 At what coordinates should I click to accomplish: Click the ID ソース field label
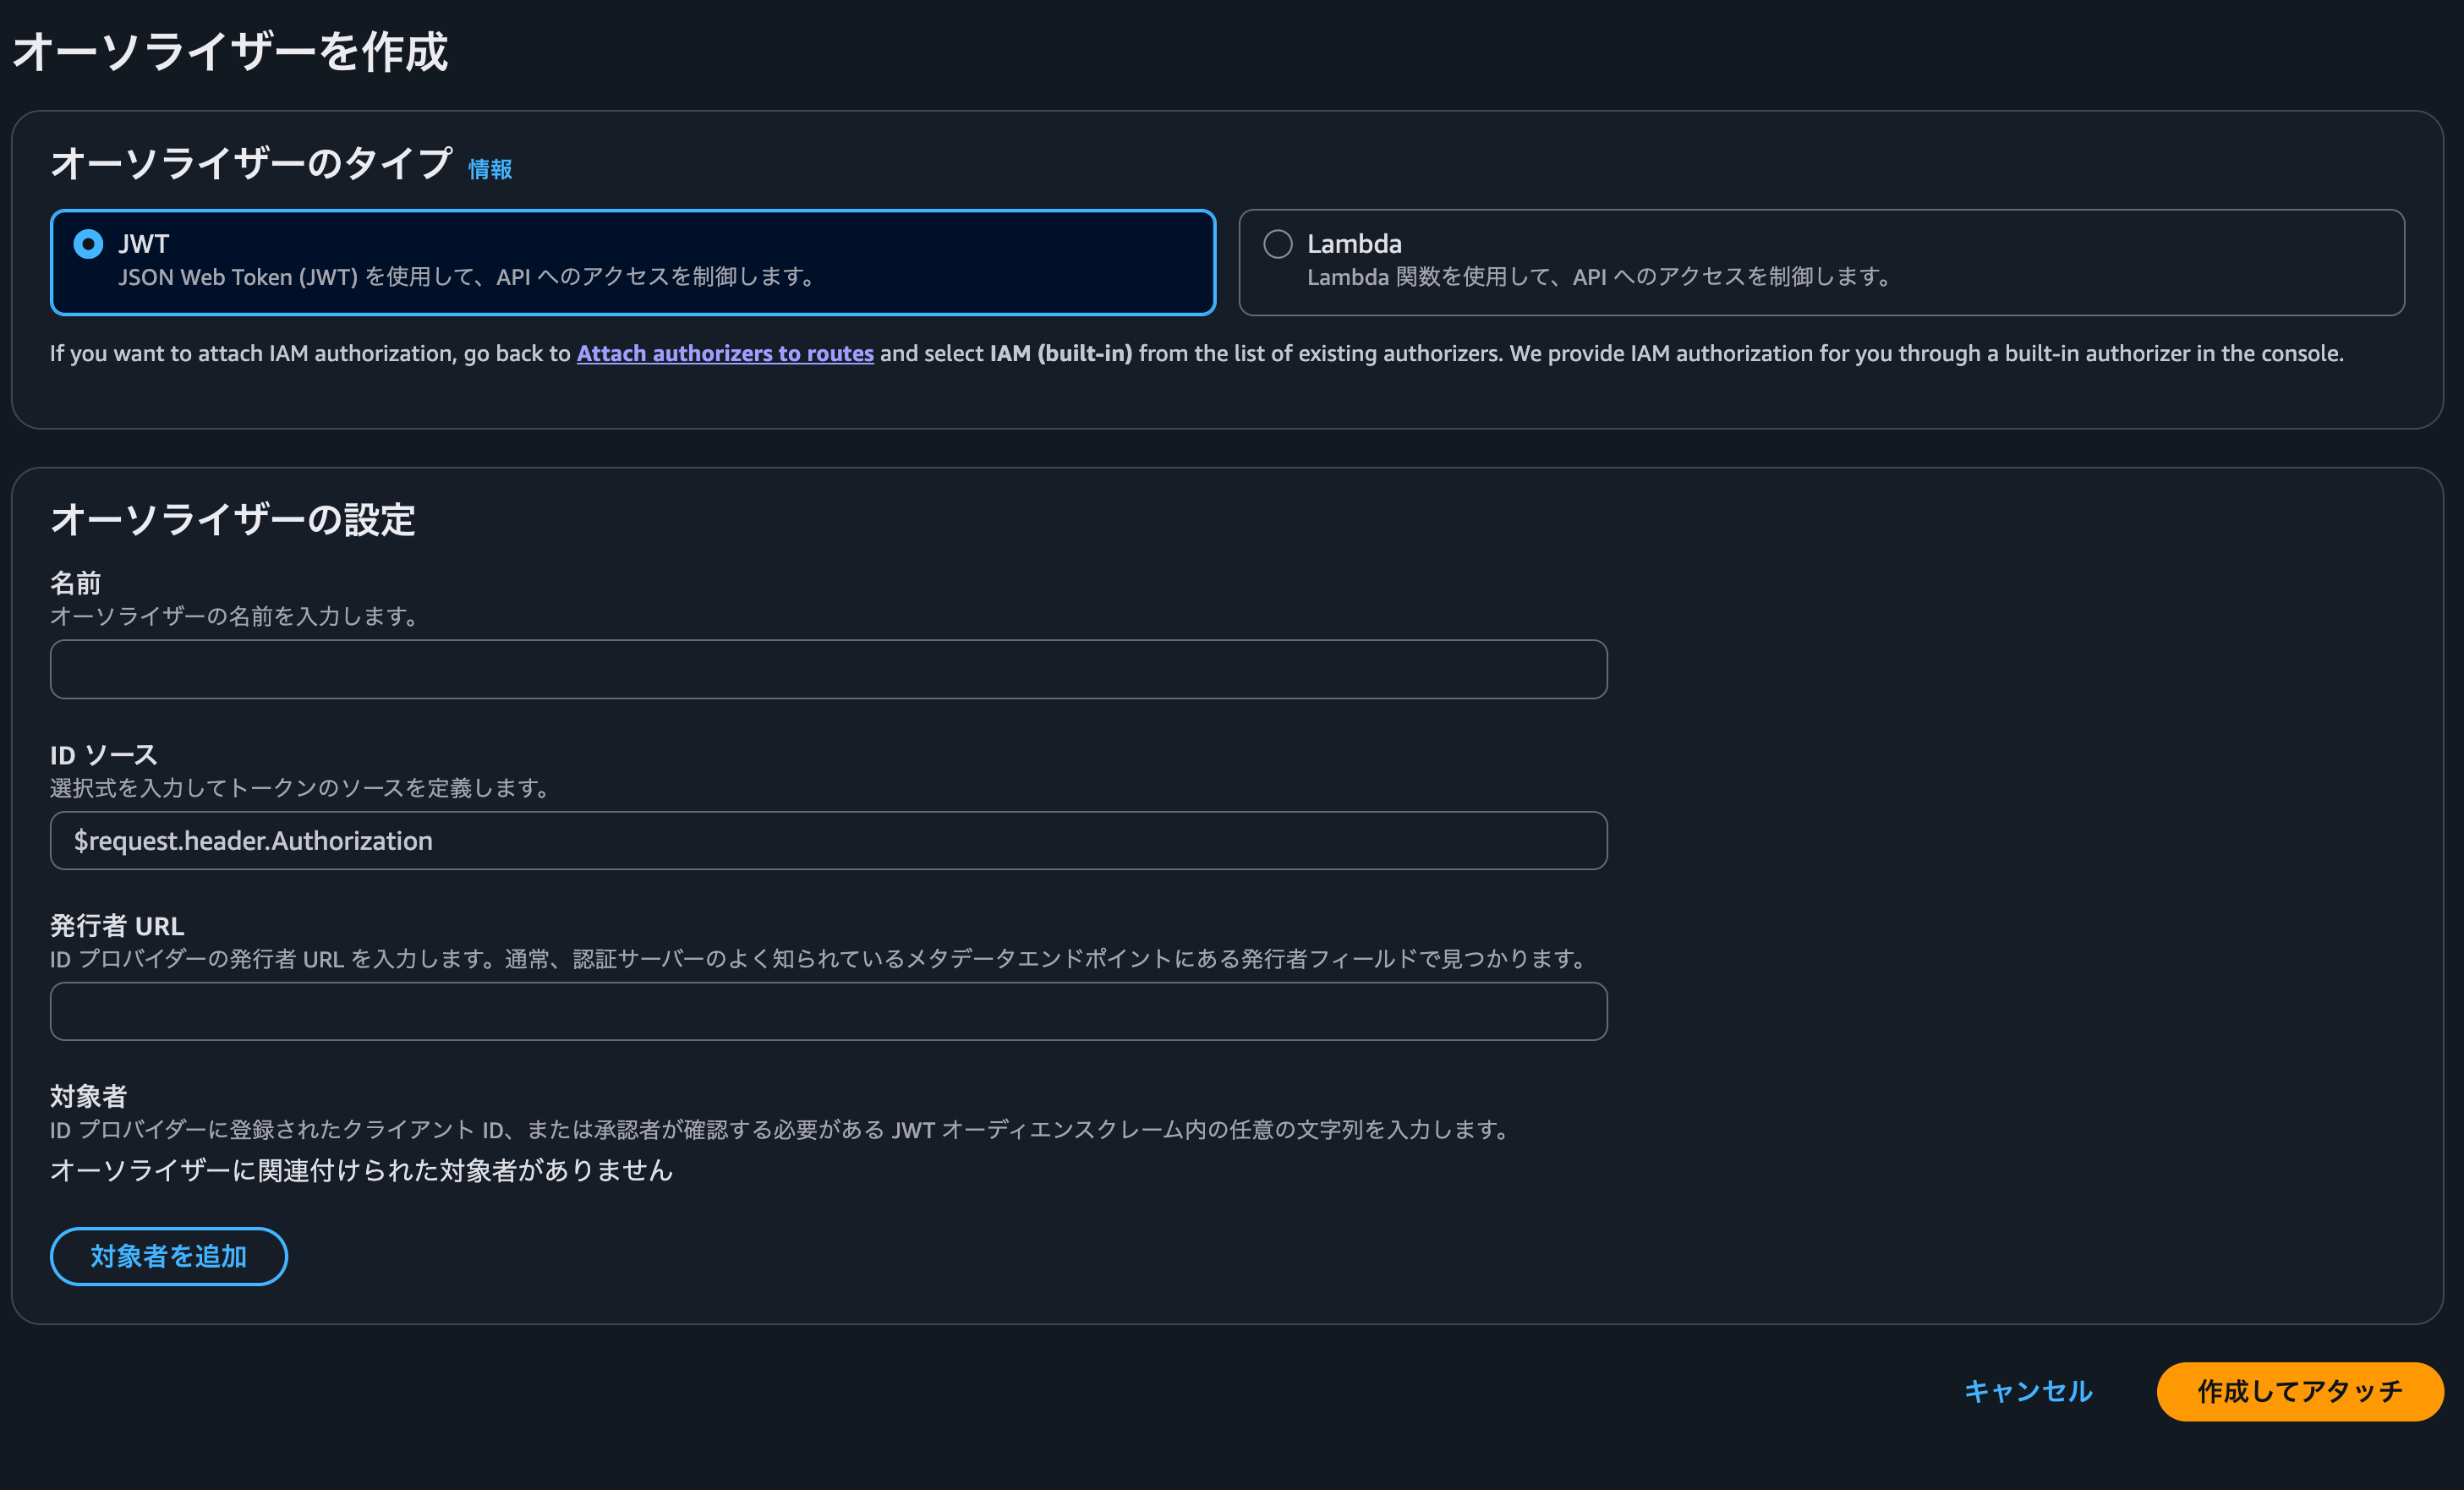pyautogui.click(x=104, y=755)
